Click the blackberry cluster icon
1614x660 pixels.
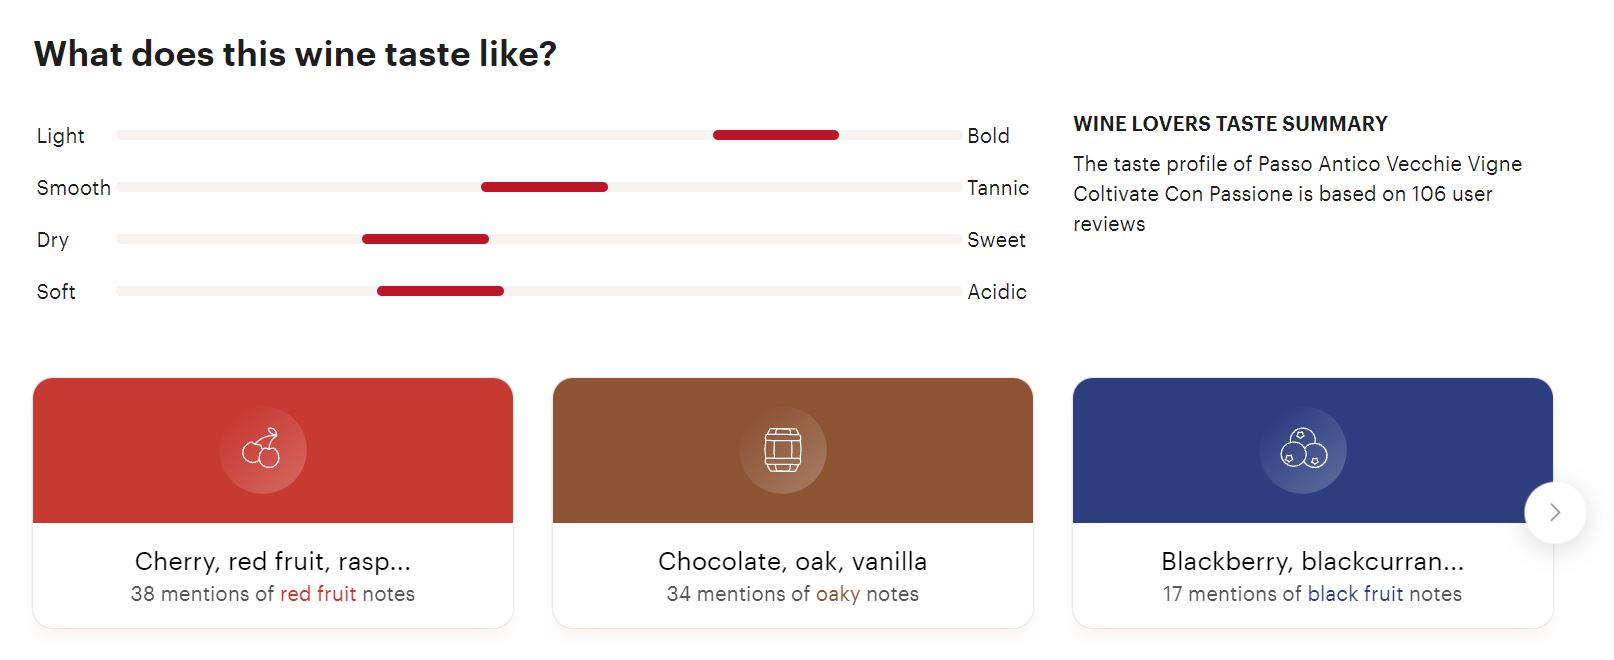(x=1303, y=449)
